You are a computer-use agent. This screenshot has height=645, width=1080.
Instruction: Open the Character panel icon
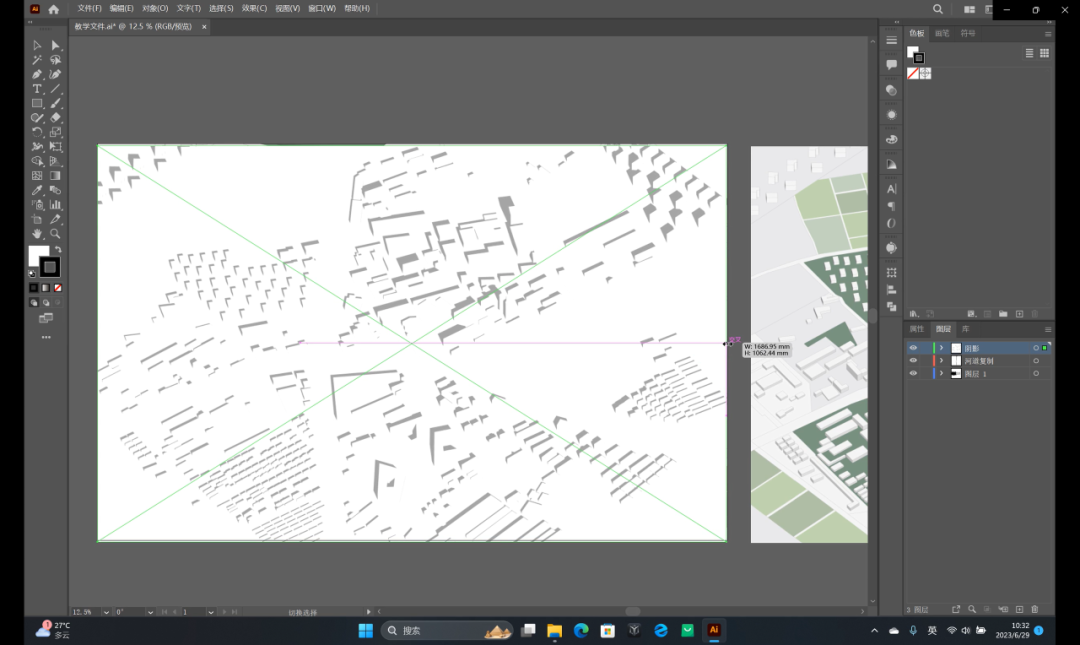(x=891, y=189)
